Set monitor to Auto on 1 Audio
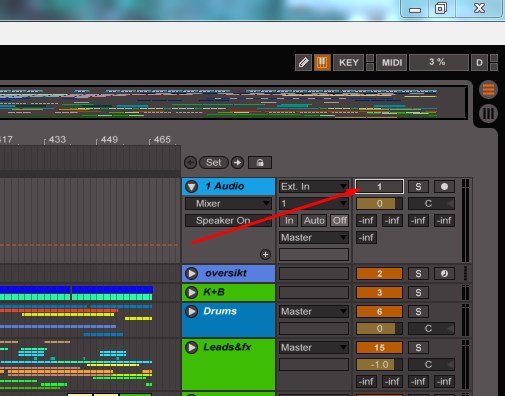Screen dimensions: 505x396 pos(314,220)
